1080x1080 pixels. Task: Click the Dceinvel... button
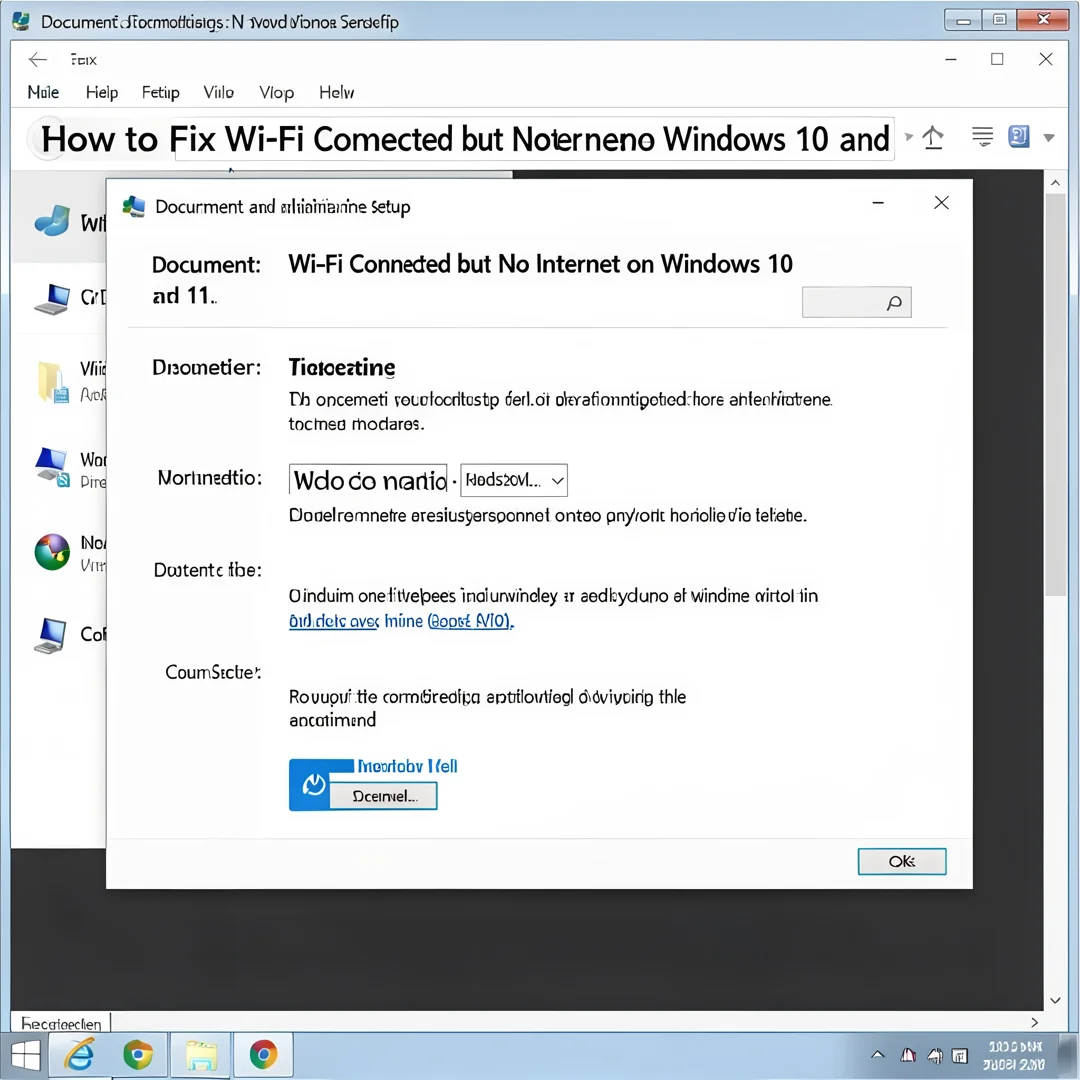(x=384, y=796)
